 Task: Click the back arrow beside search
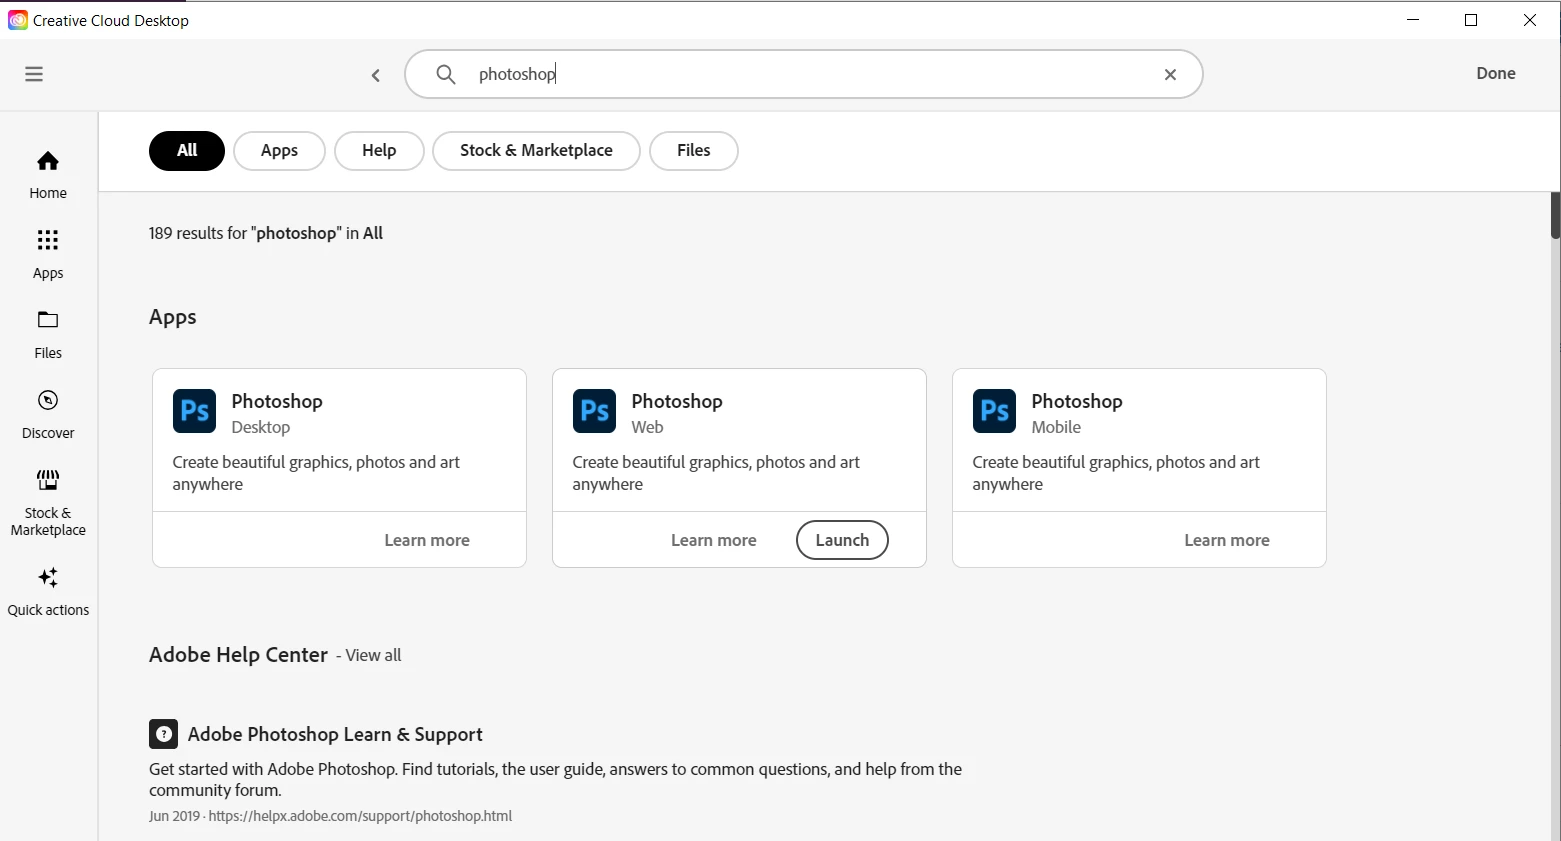point(376,75)
